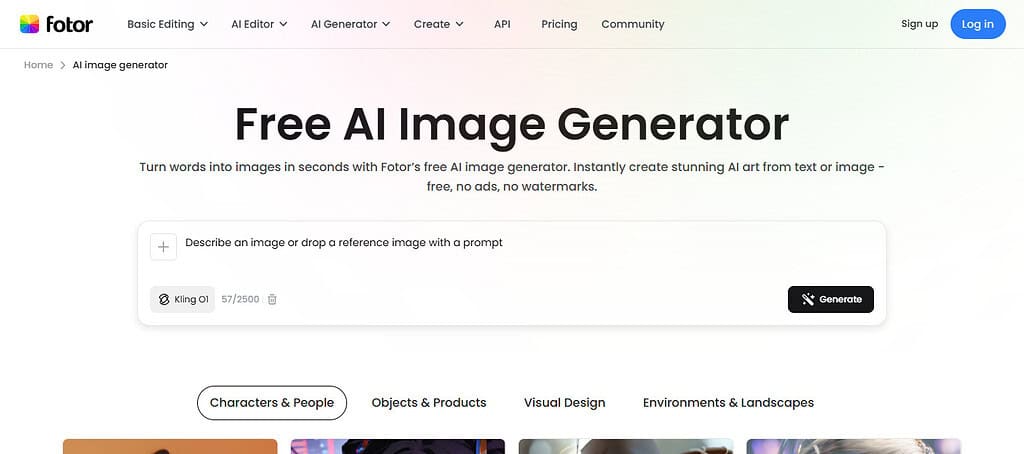The image size is (1024, 454).
Task: Select the Objects & Products tab
Action: click(x=429, y=403)
